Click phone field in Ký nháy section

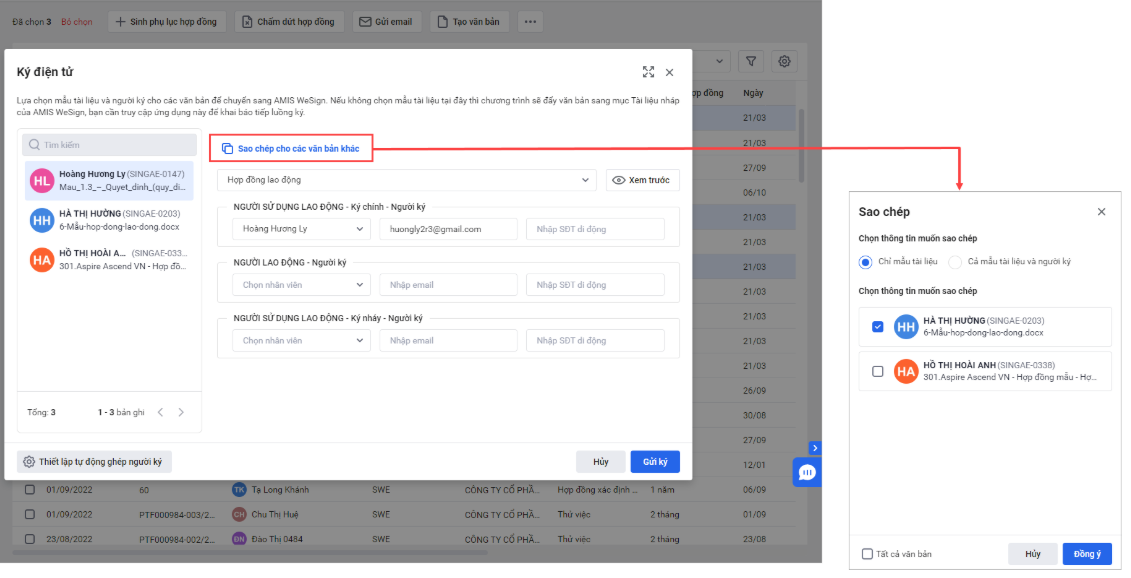[595, 340]
